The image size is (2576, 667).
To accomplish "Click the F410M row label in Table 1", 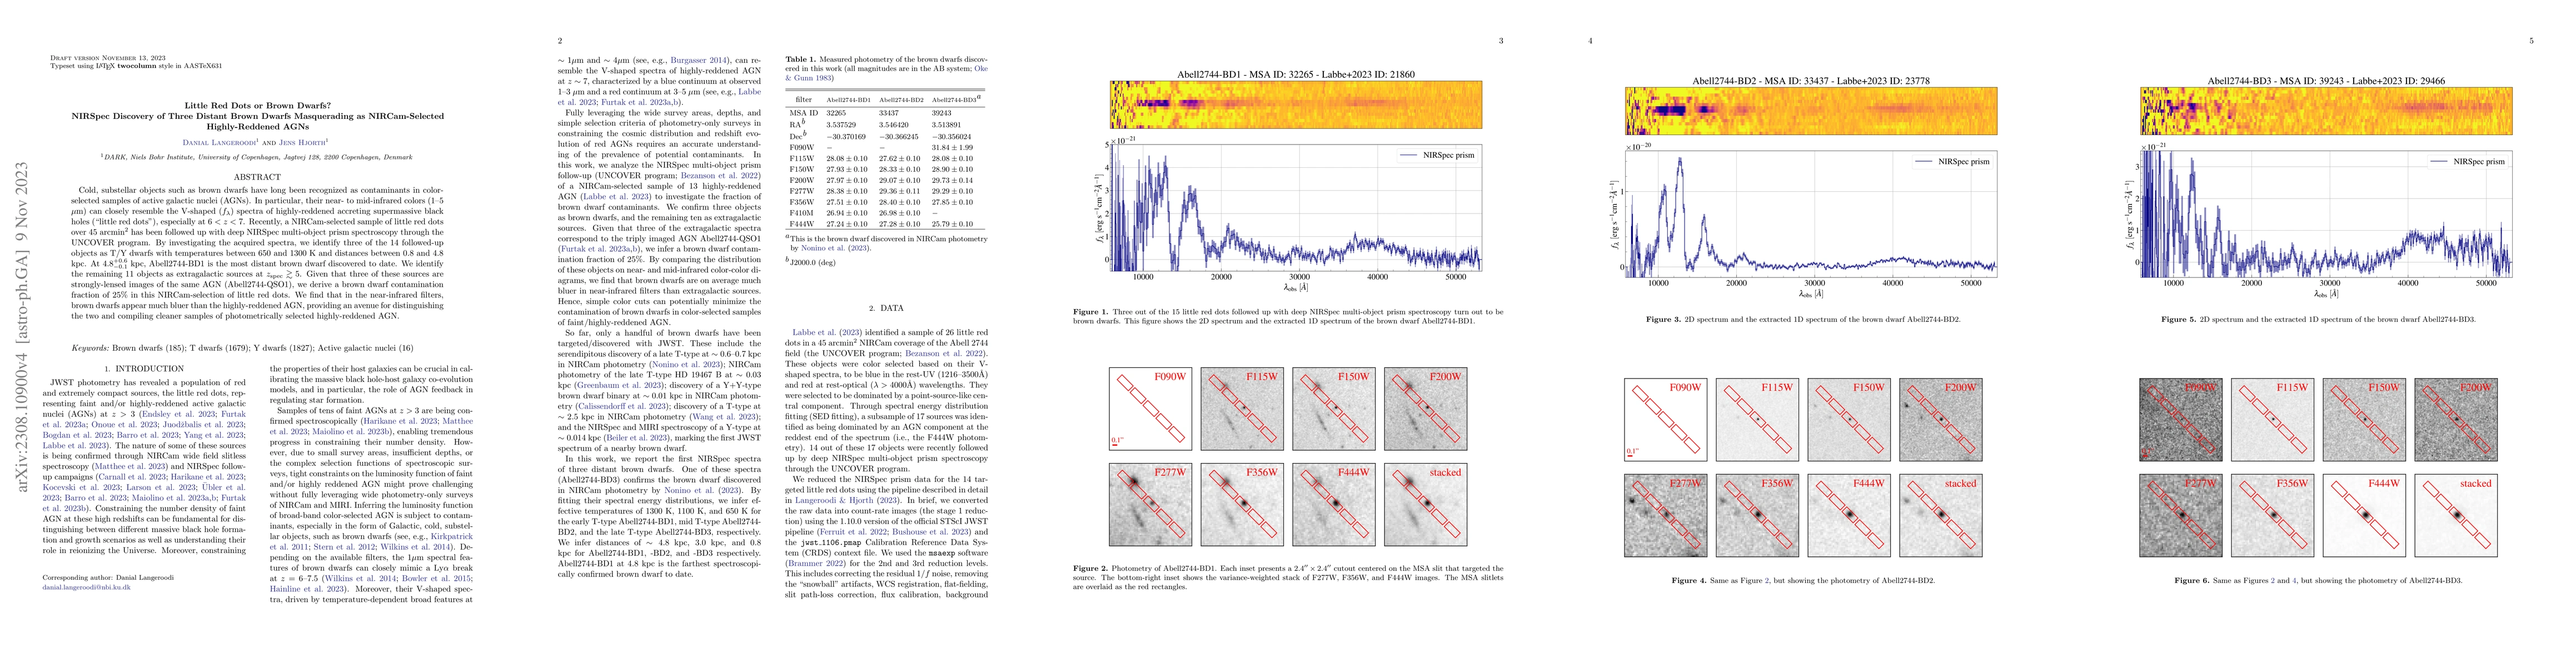I will [x=801, y=213].
